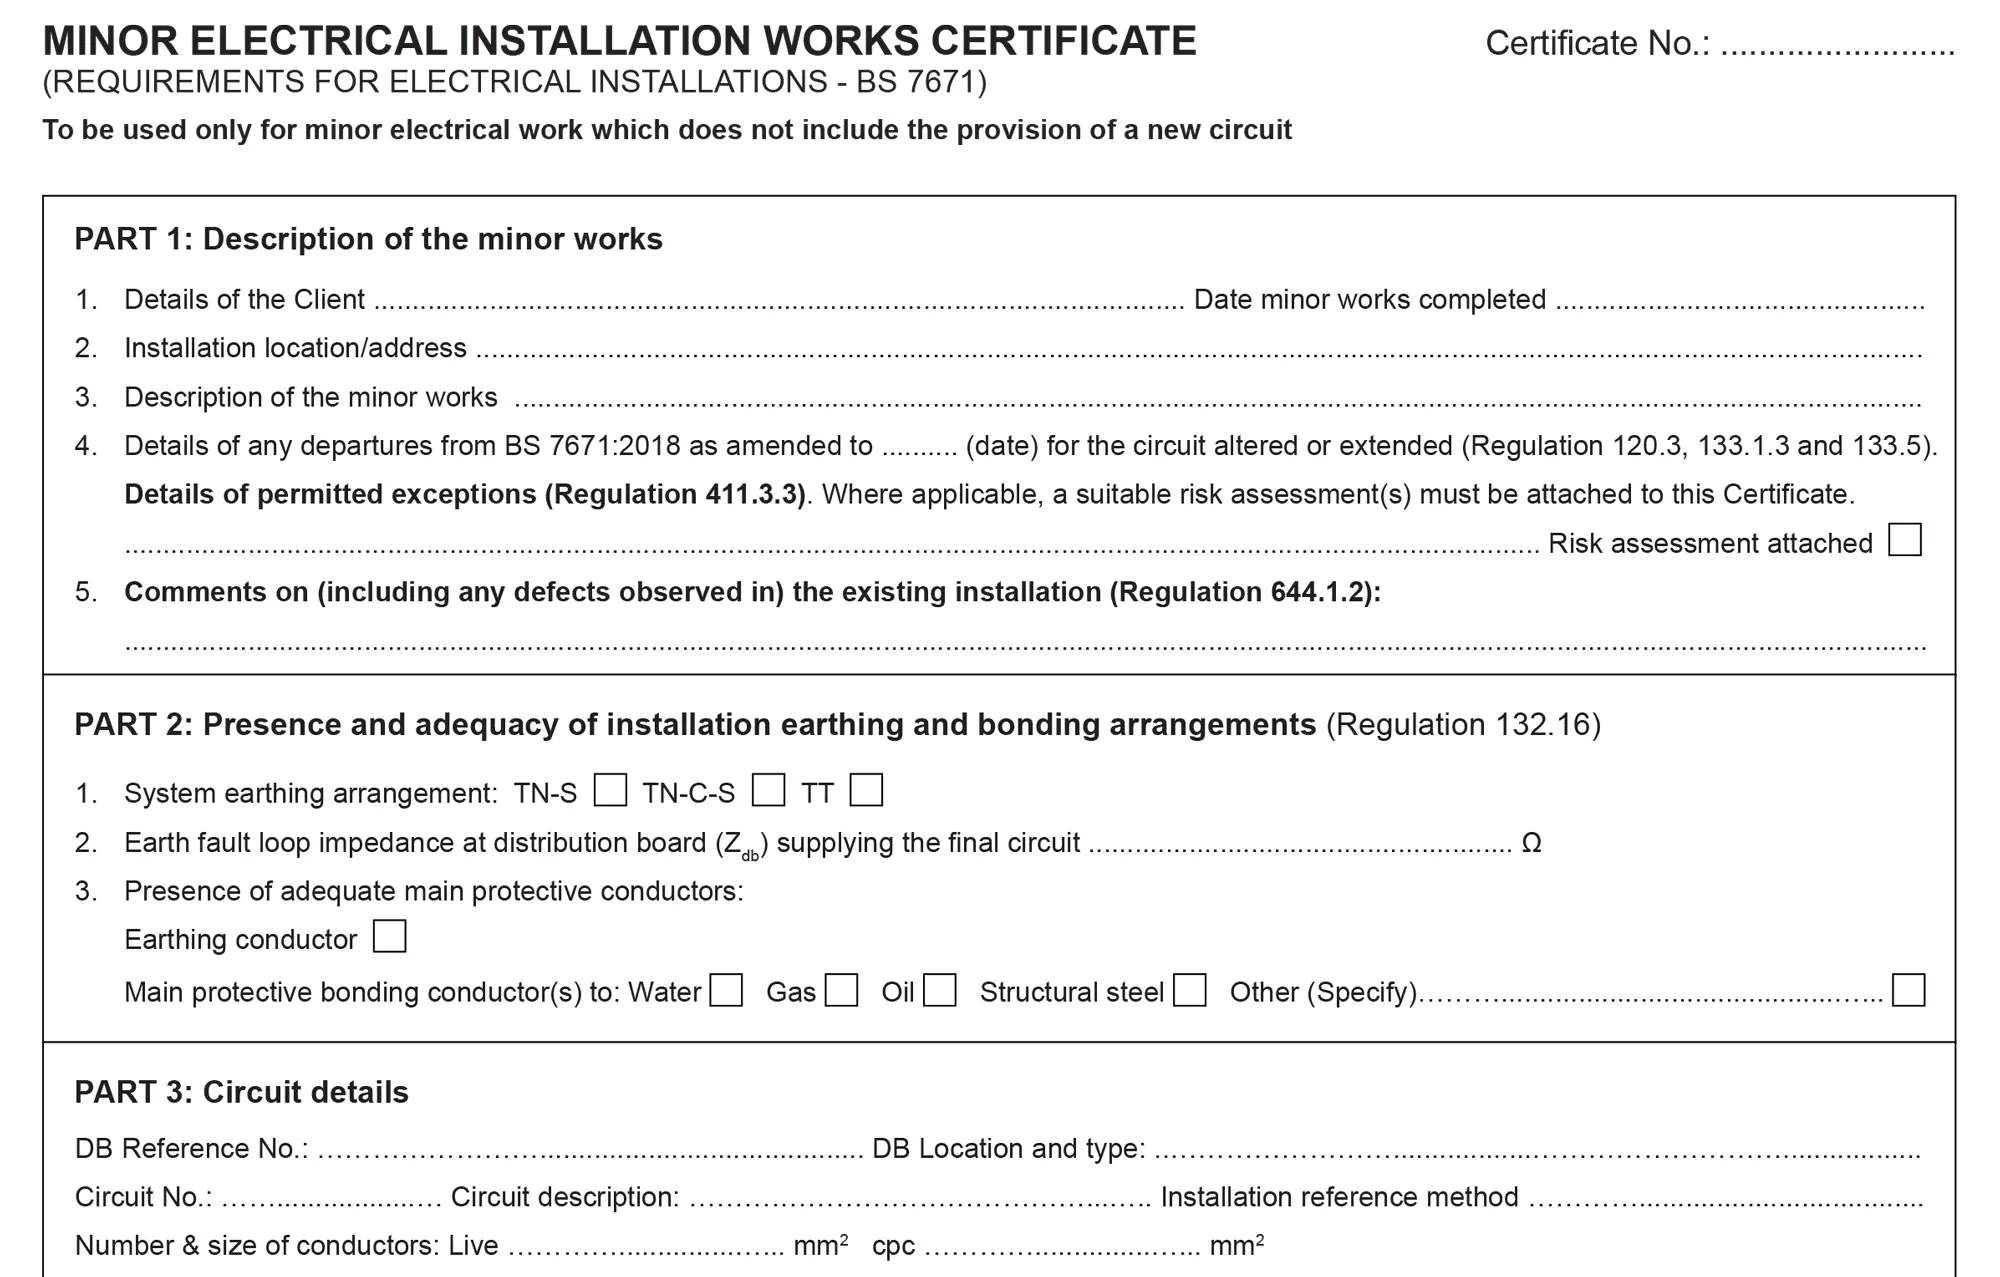Click the earth fault loop impedance Zdb field
The height and width of the screenshot is (1277, 2000).
point(1300,843)
